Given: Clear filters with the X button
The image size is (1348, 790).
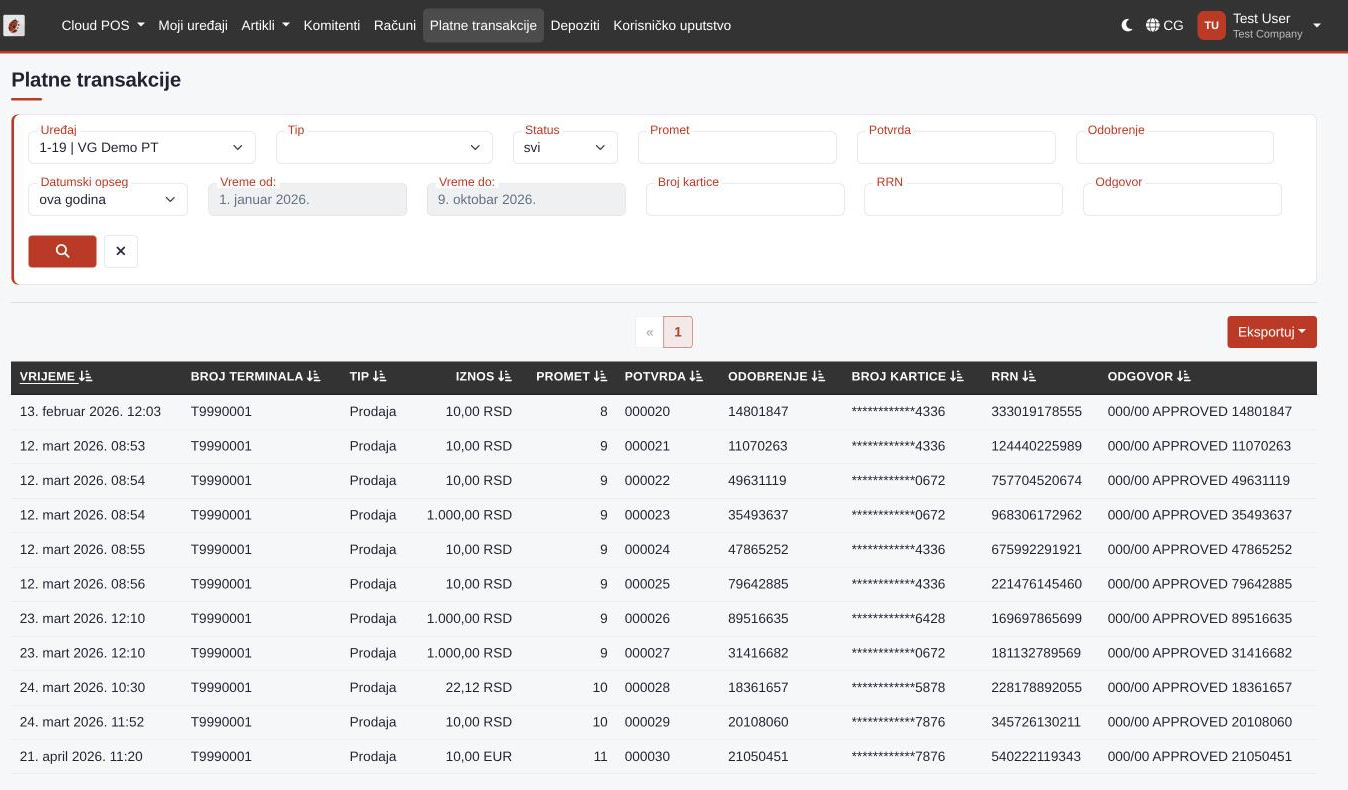Looking at the screenshot, I should click(x=121, y=251).
